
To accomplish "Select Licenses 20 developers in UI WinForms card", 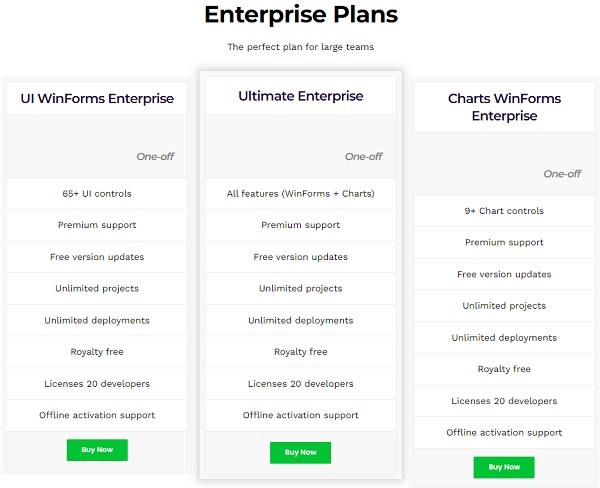I will (x=97, y=383).
